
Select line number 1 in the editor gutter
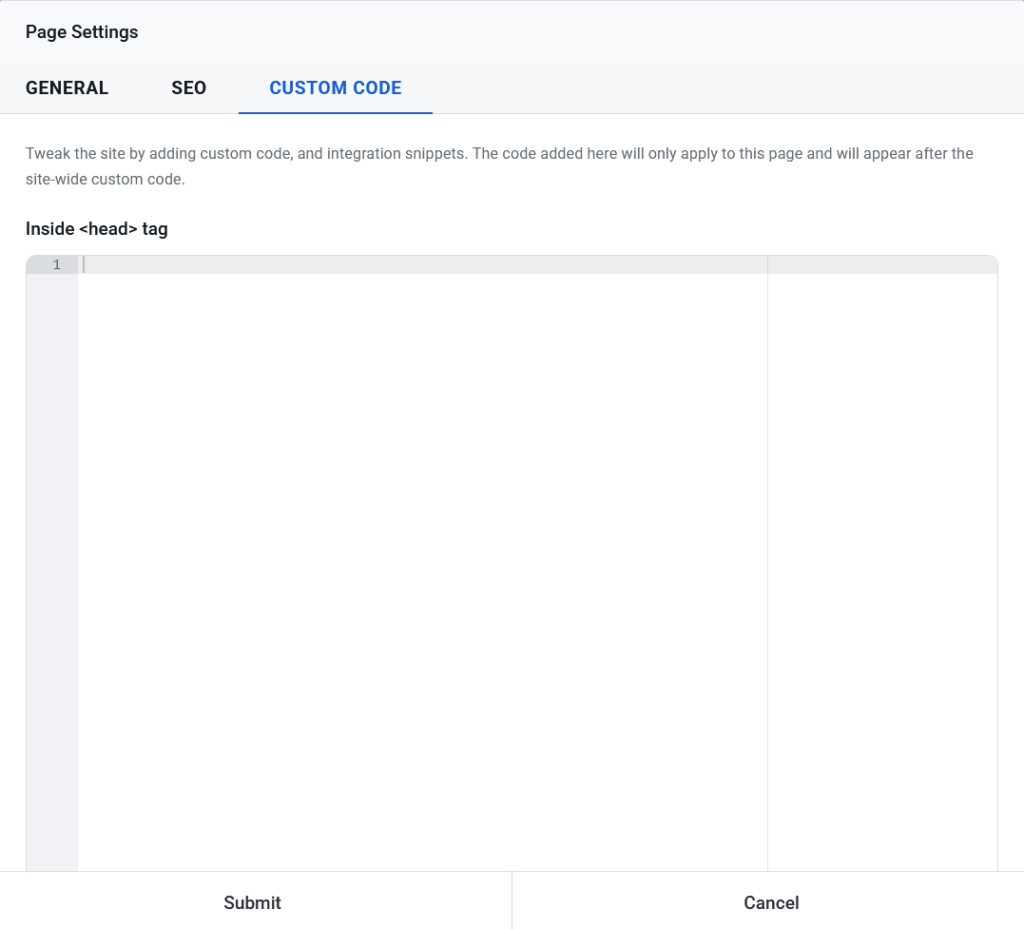click(x=56, y=265)
